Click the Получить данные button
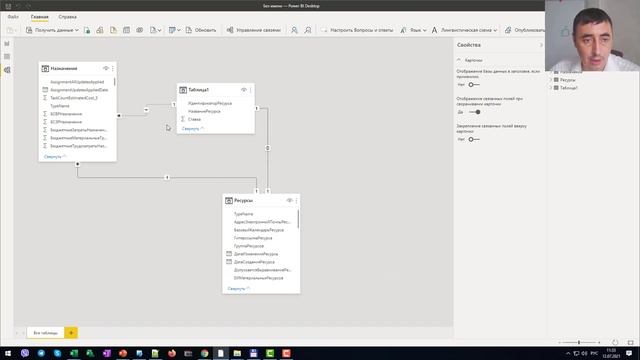 pyautogui.click(x=52, y=30)
